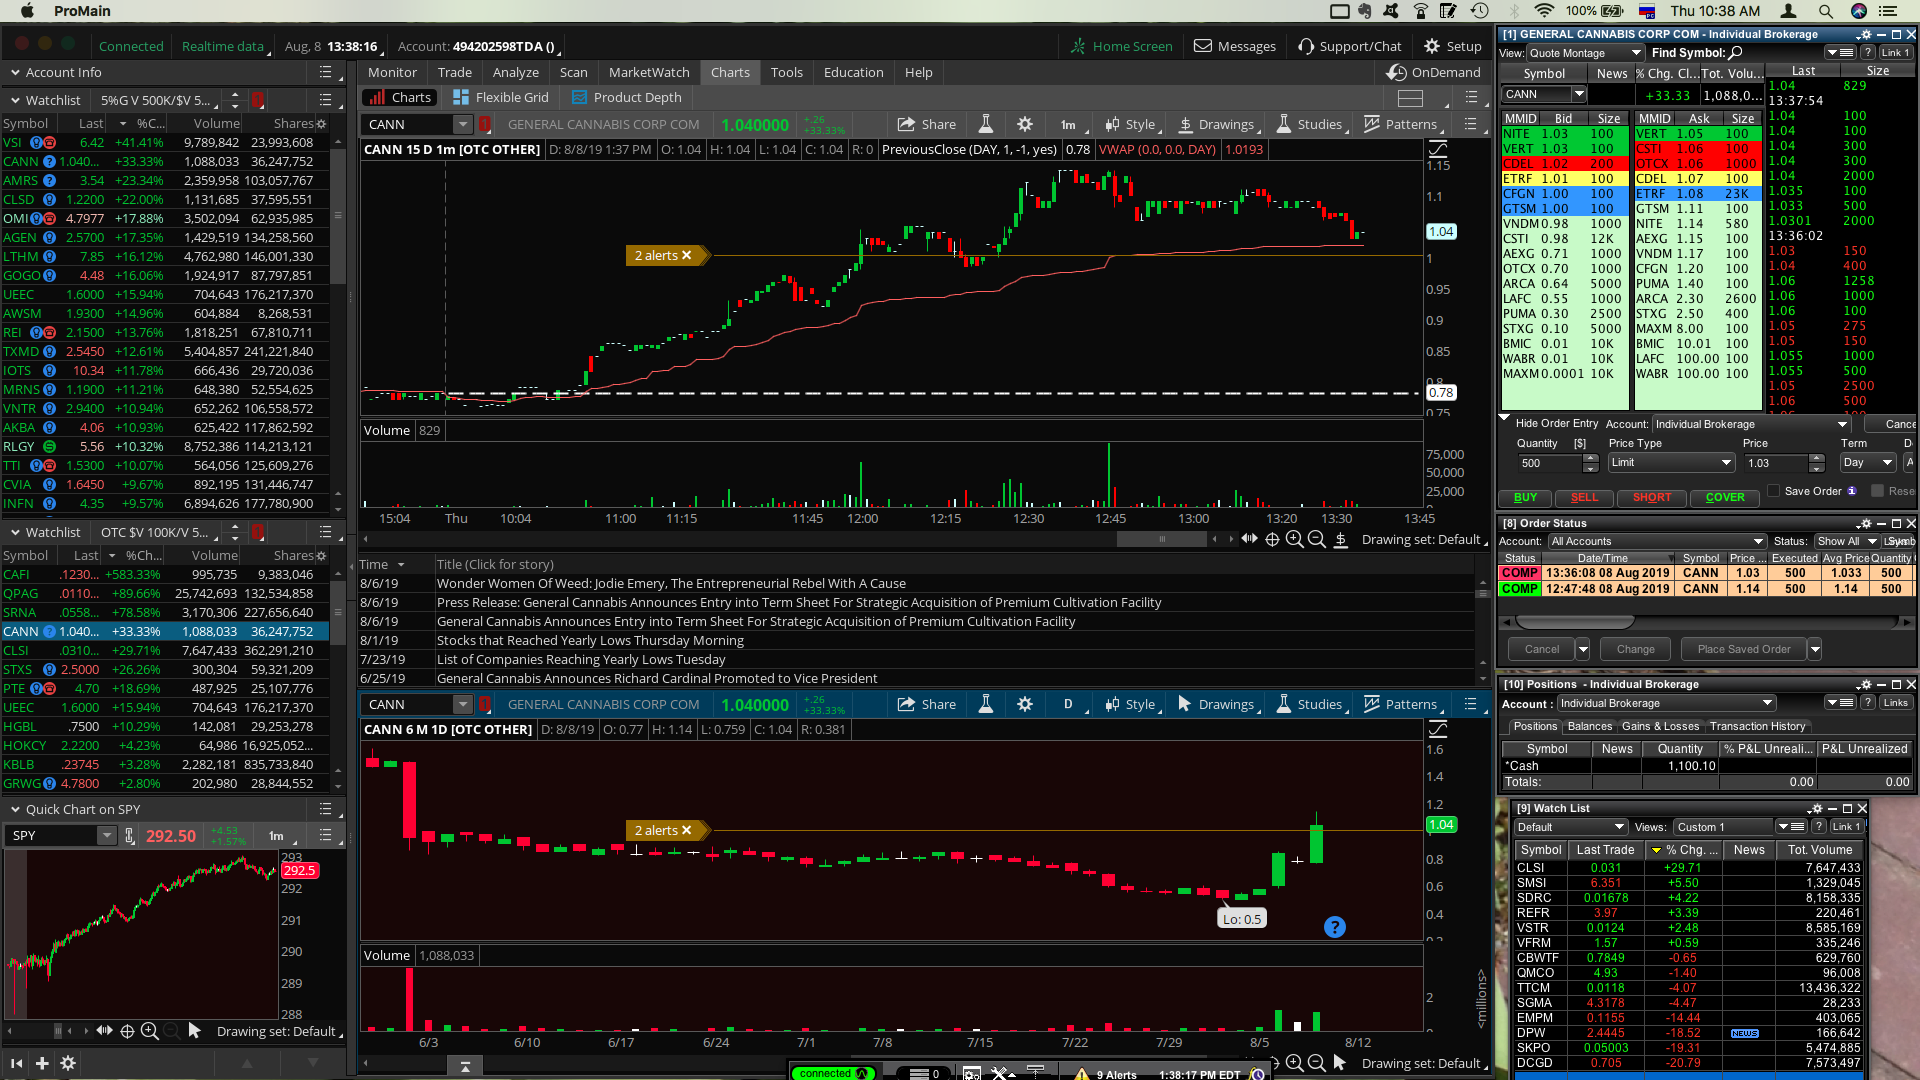
Task: Enable the Save Order checkbox
Action: [1774, 491]
